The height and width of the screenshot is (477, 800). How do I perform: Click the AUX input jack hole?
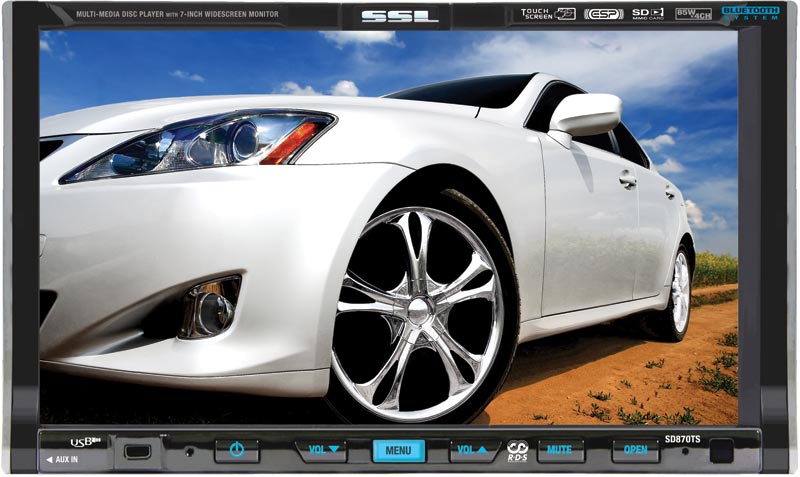point(190,452)
